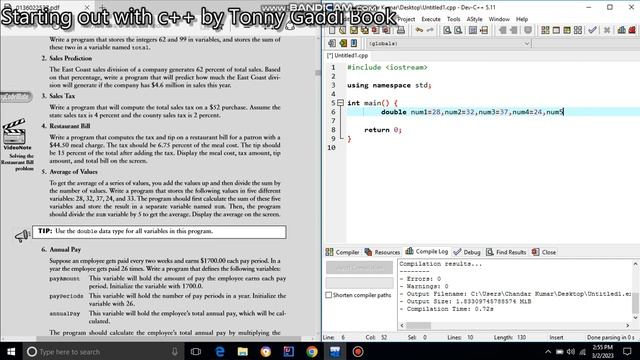Click the green Toggle Bookmarks icon
Image resolution: width=640 pixels, height=360 pixels.
(x=343, y=43)
